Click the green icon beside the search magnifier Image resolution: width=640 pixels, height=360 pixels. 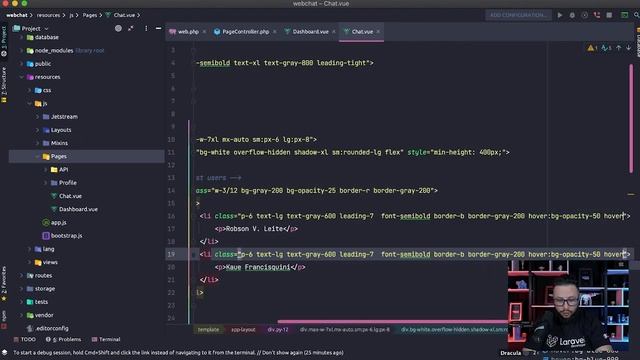click(x=624, y=15)
